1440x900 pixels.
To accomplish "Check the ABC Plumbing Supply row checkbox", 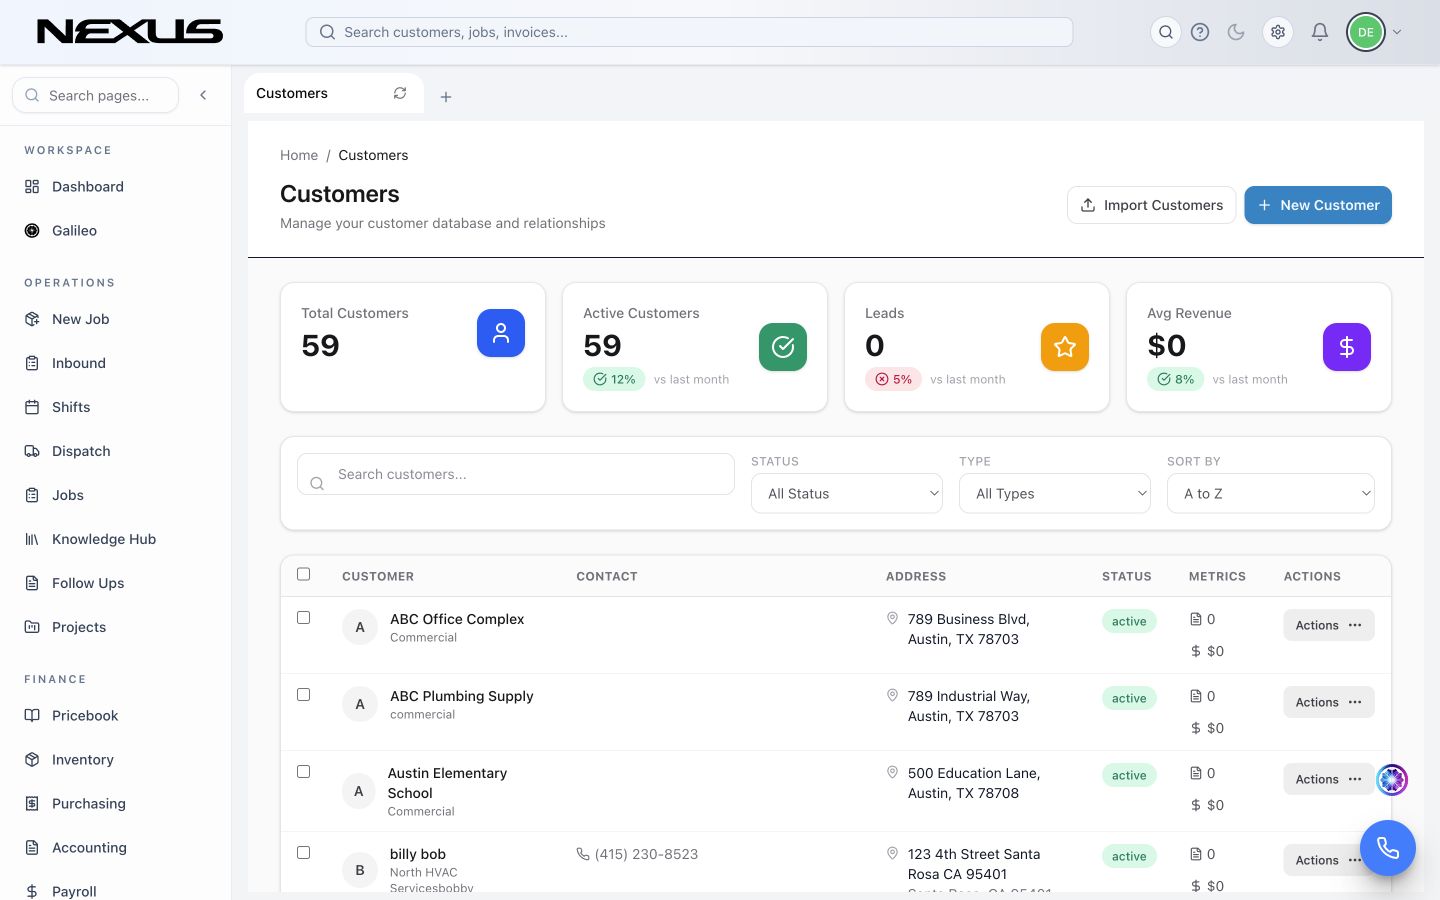I will (304, 695).
